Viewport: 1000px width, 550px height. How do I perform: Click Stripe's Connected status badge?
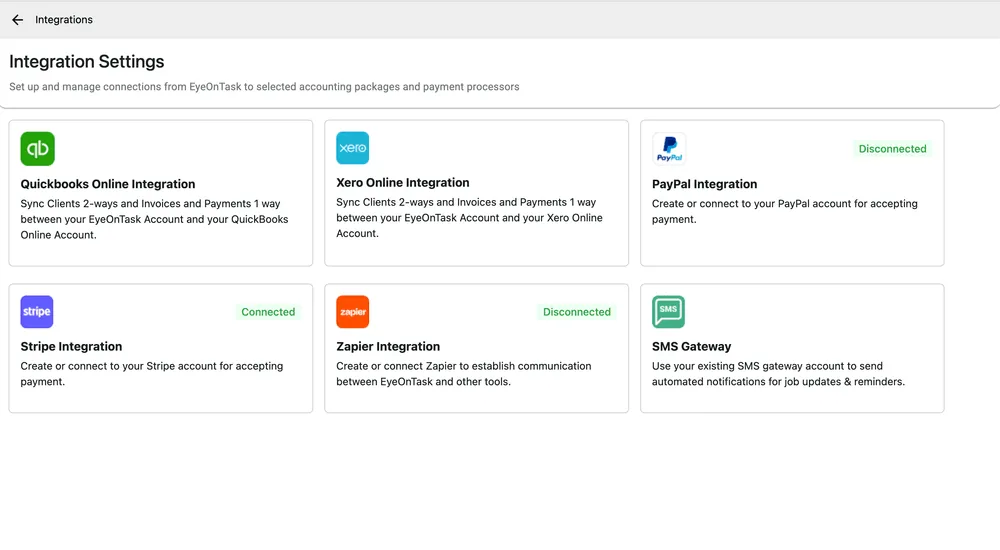(268, 312)
